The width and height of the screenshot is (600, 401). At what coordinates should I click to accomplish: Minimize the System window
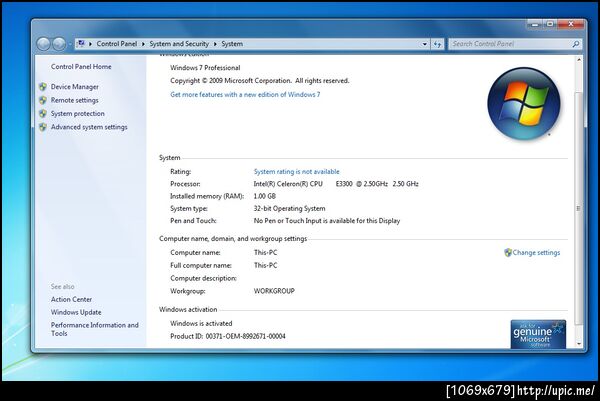tap(535, 24)
